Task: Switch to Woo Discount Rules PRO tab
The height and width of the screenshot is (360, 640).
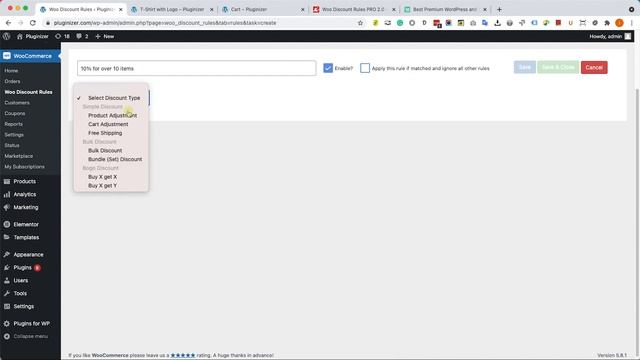Action: point(353,9)
